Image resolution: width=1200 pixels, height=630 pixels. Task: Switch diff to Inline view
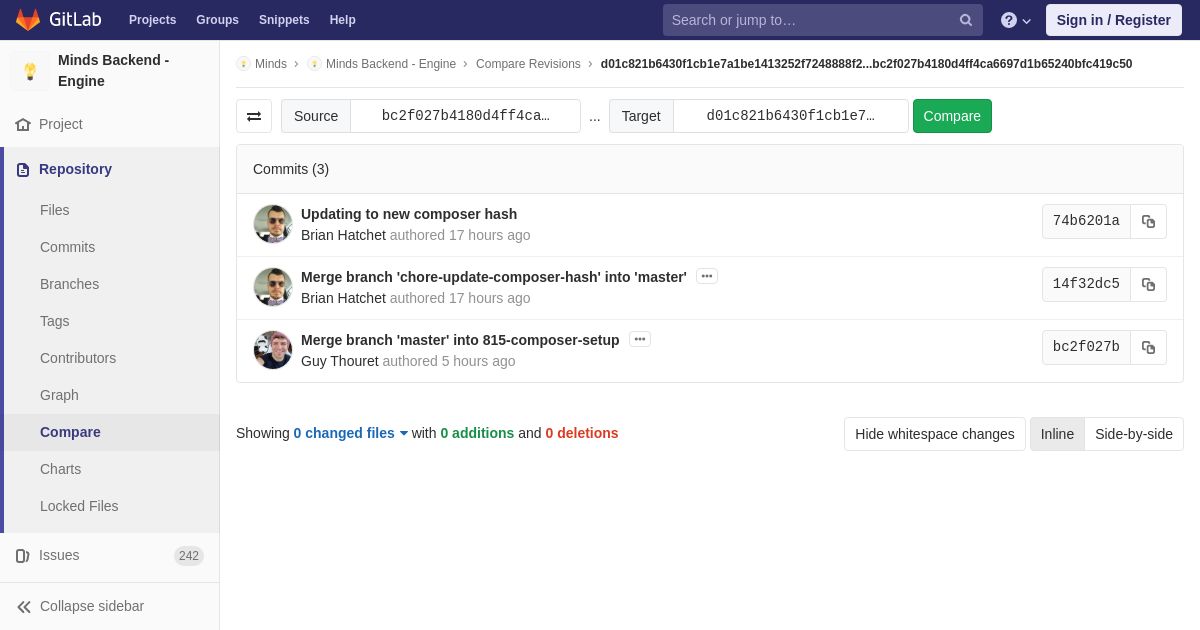click(x=1057, y=434)
